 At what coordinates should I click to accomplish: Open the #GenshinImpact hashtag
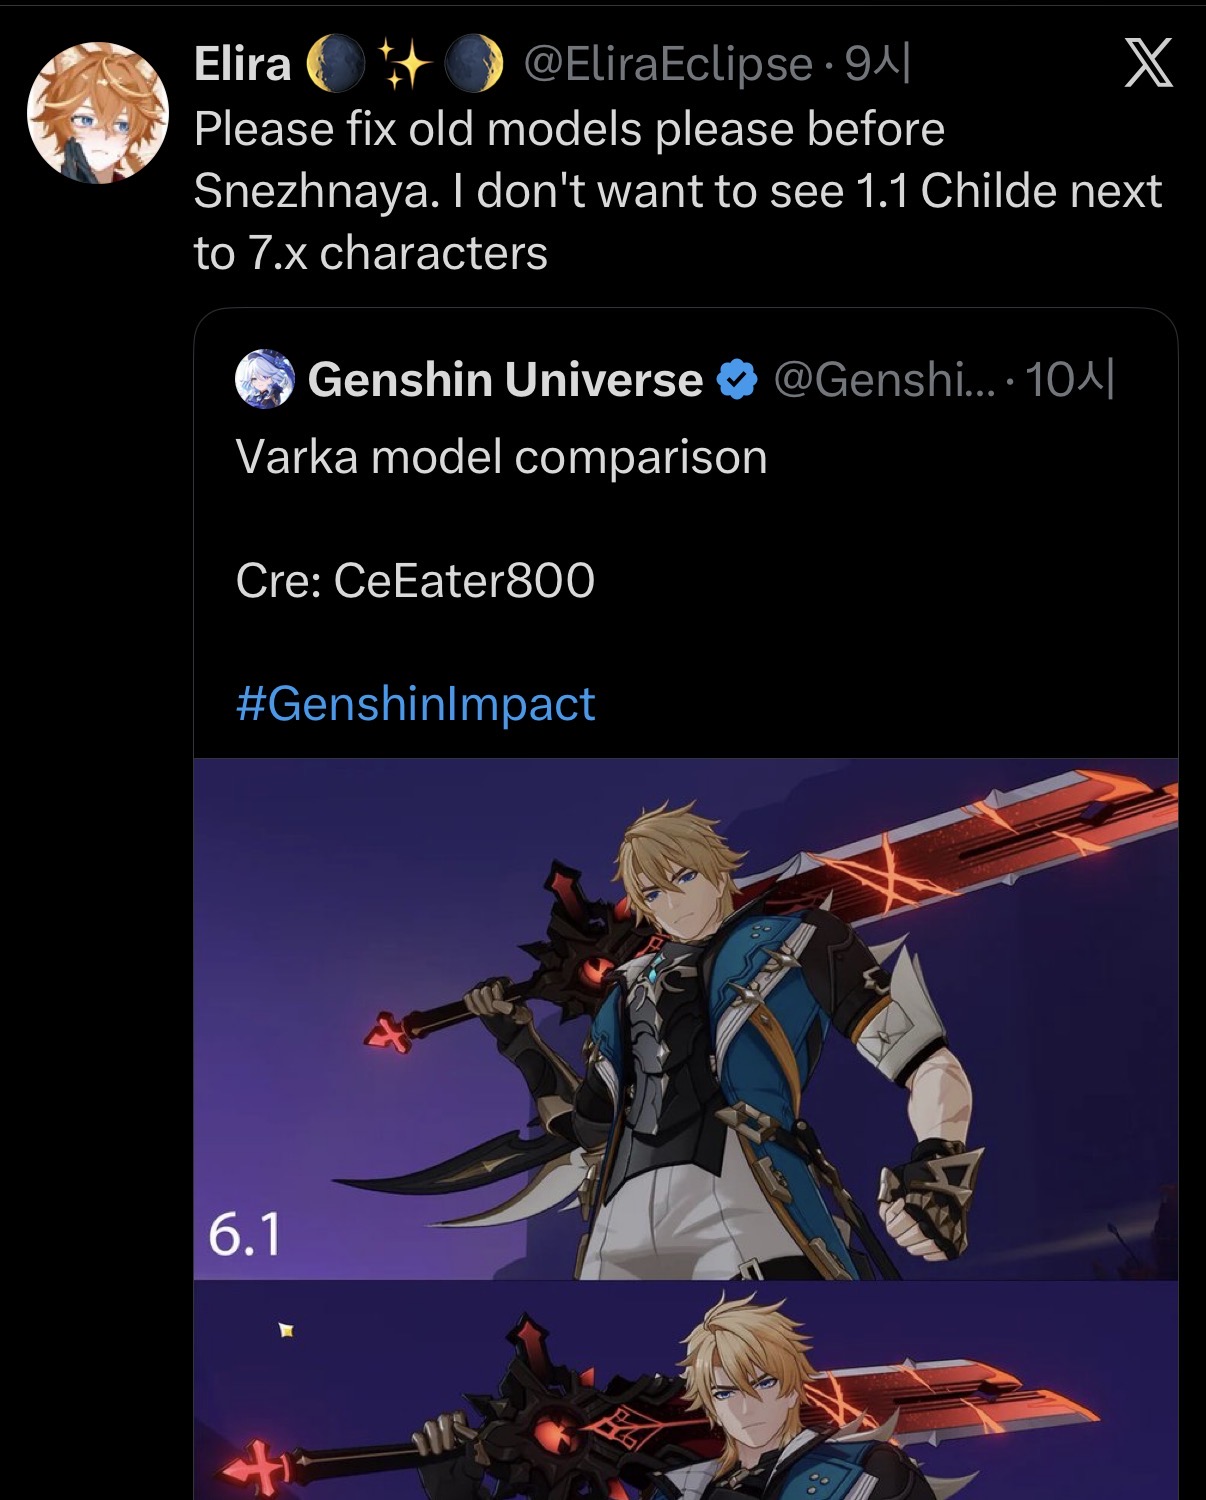415,704
